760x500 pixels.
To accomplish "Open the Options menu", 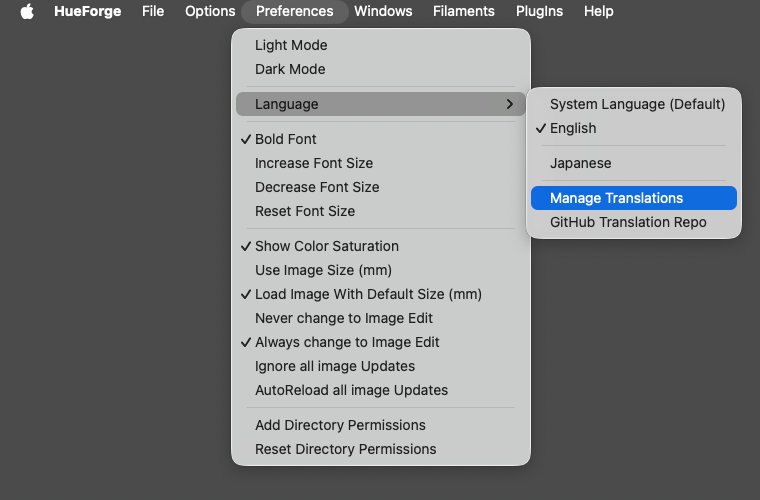I will [210, 11].
